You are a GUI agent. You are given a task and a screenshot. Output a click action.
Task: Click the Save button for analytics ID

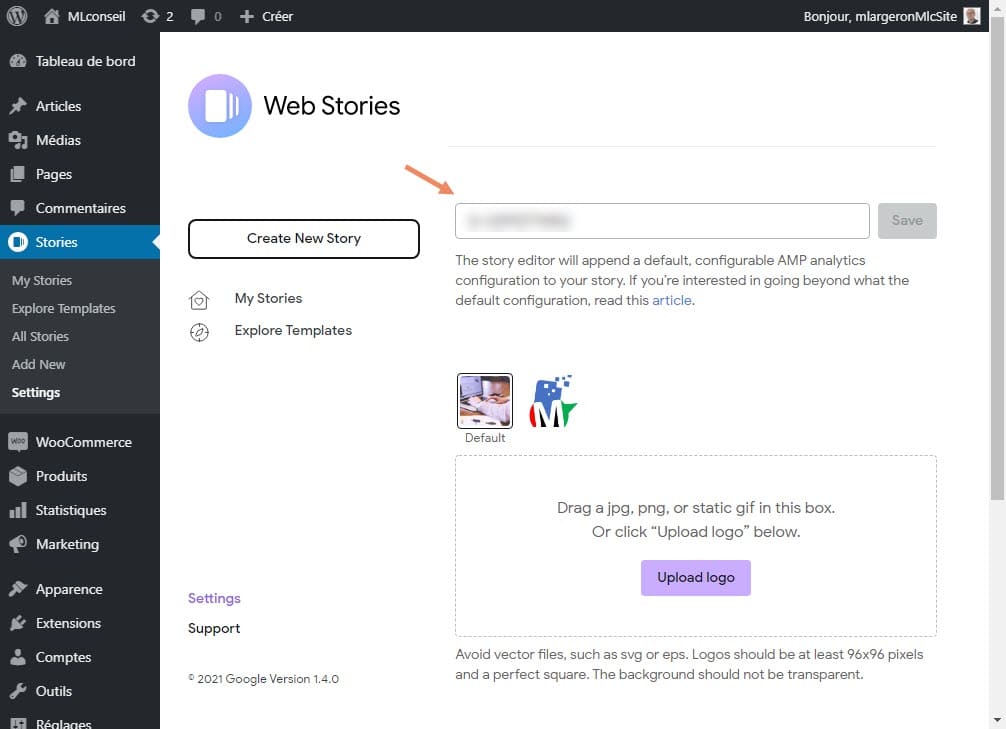pos(907,221)
